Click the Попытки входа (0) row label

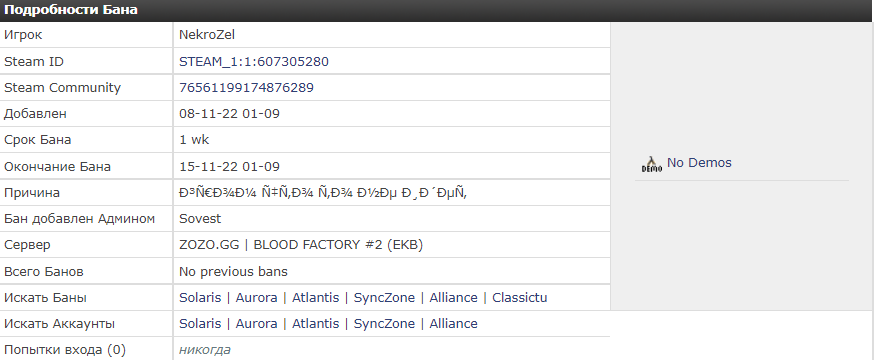65,350
